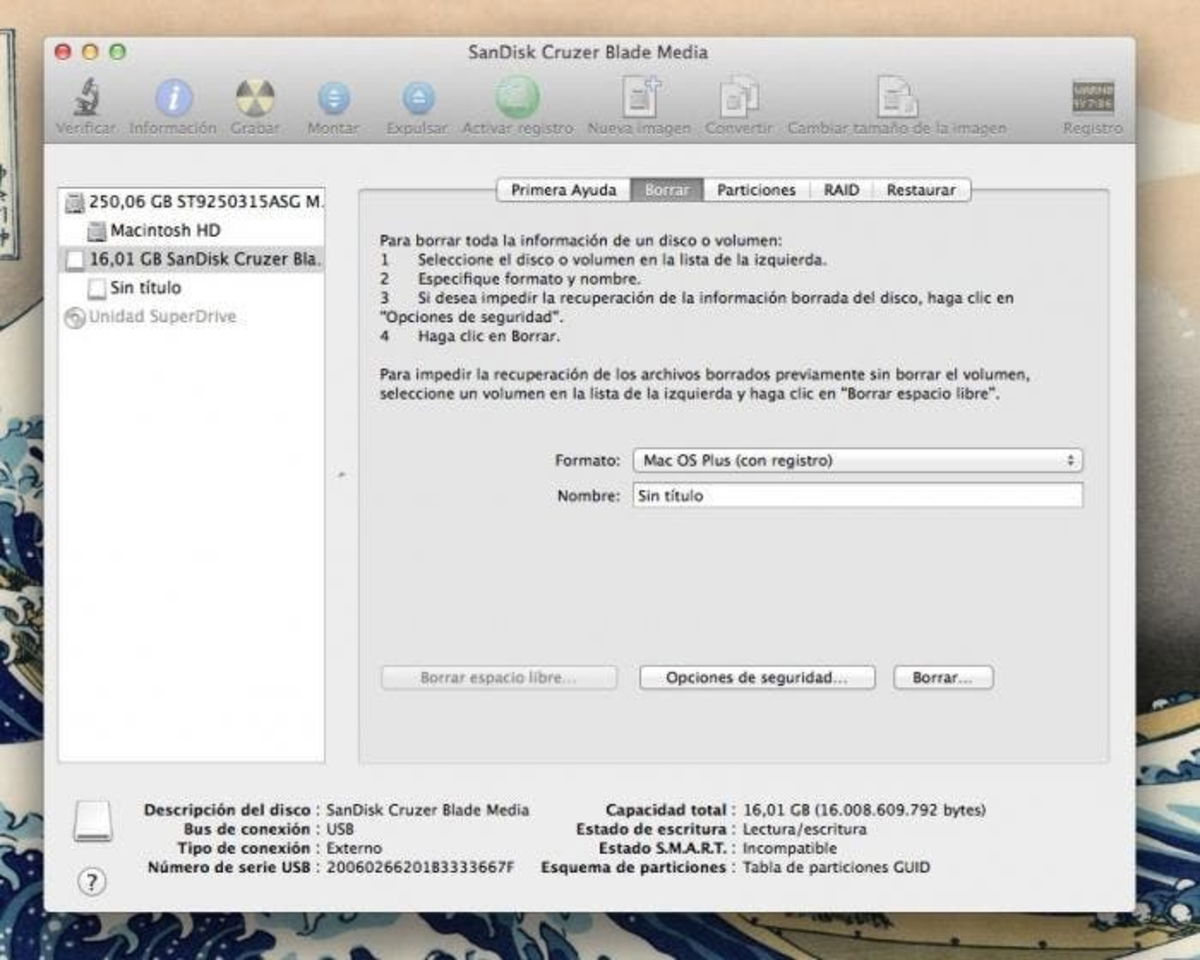Click the window title SanDisk Cruzer Blade Media

588,52
